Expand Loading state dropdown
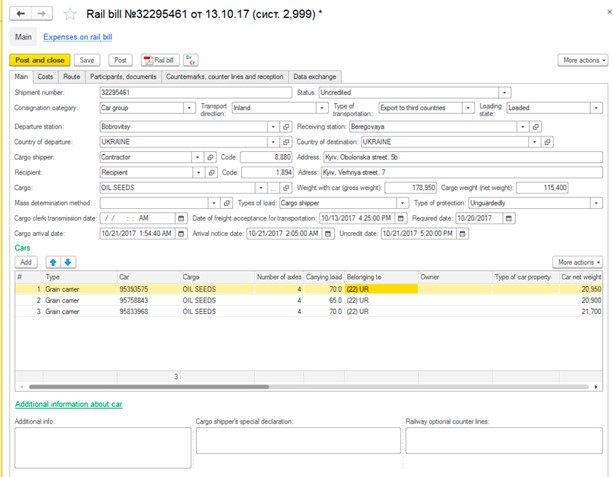Image resolution: width=613 pixels, height=477 pixels. pyautogui.click(x=596, y=108)
